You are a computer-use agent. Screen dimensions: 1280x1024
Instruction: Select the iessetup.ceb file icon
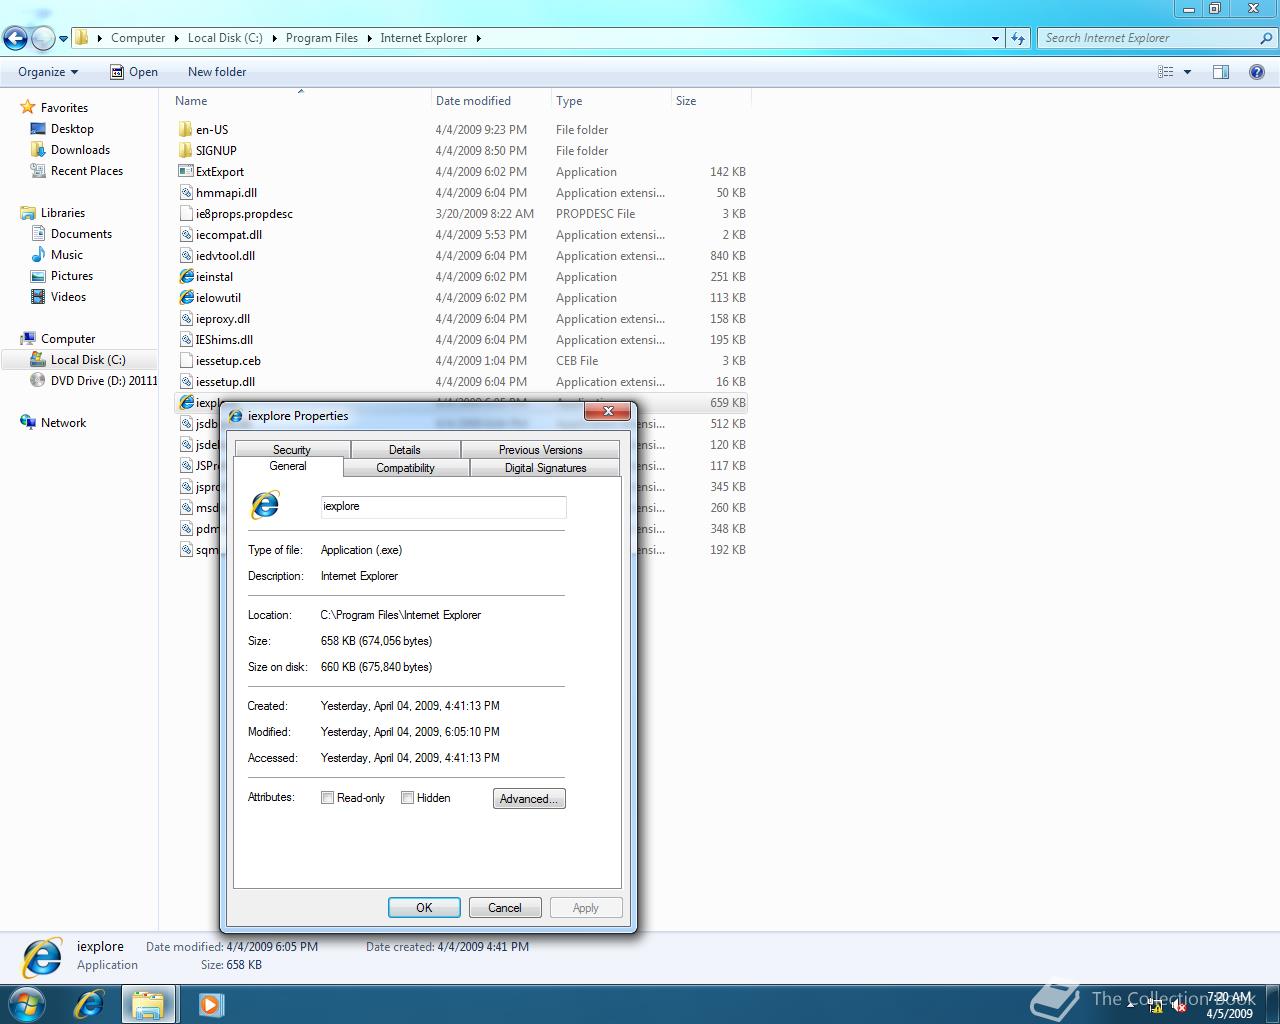tap(185, 361)
